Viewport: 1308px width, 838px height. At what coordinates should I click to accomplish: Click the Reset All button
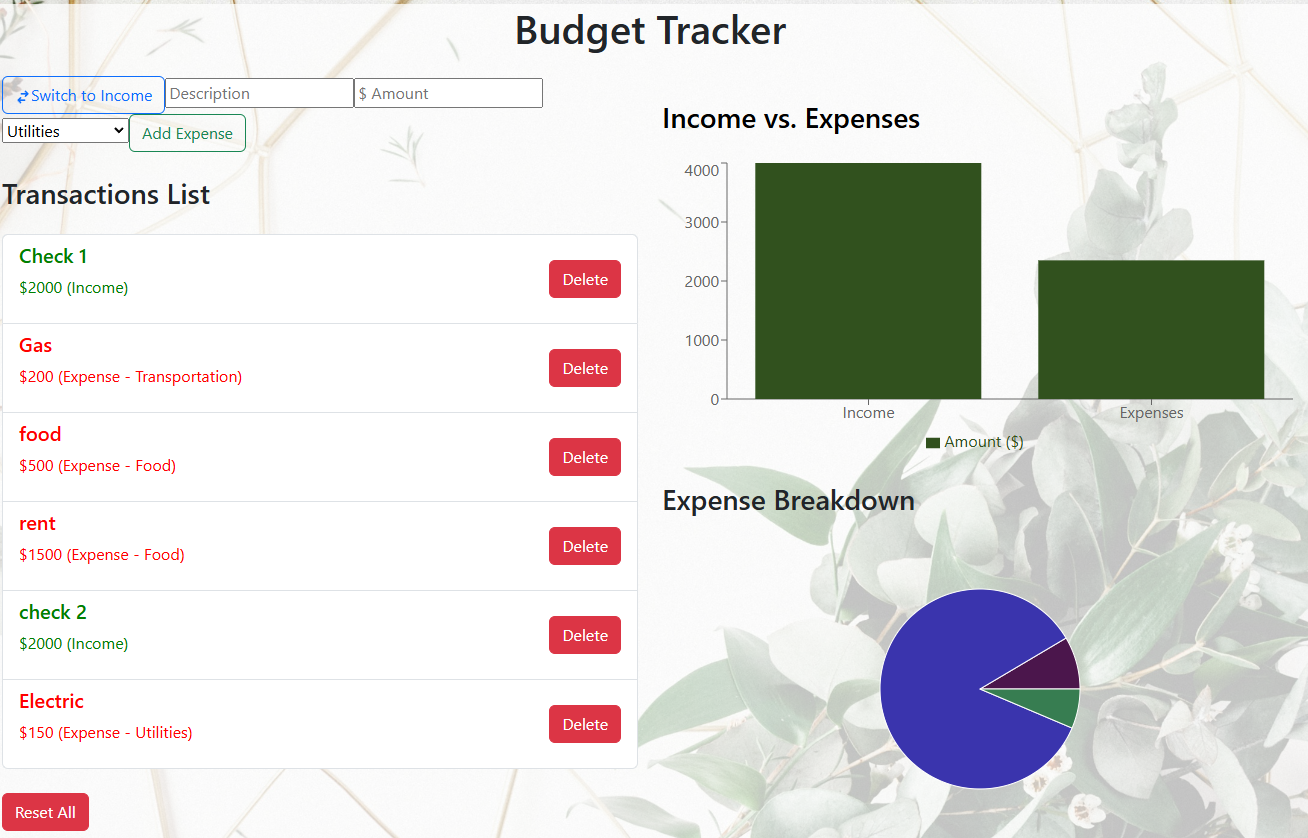tap(45, 812)
